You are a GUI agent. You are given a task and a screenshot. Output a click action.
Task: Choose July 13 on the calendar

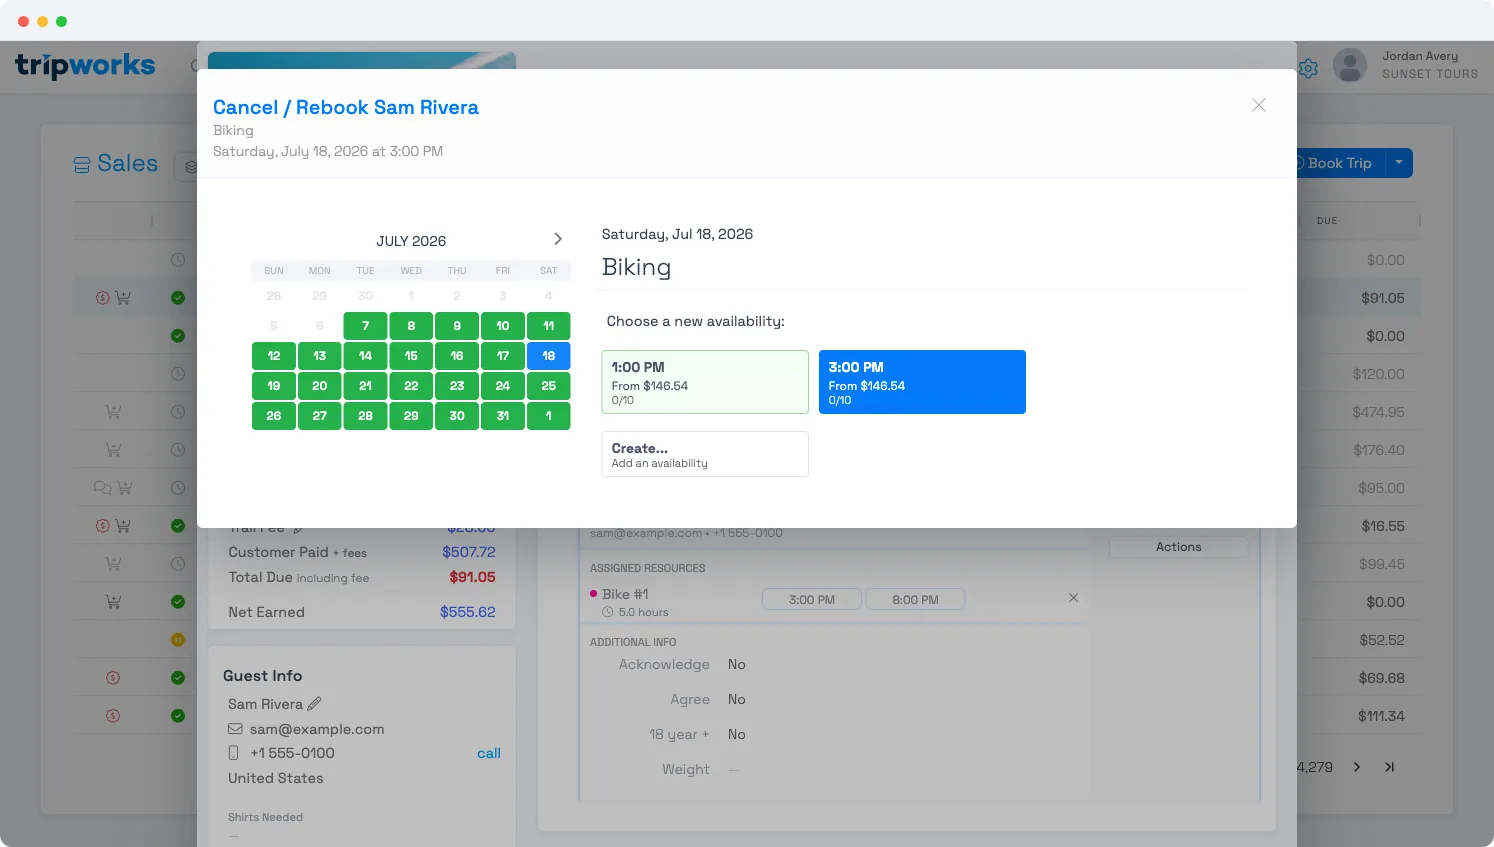(320, 356)
